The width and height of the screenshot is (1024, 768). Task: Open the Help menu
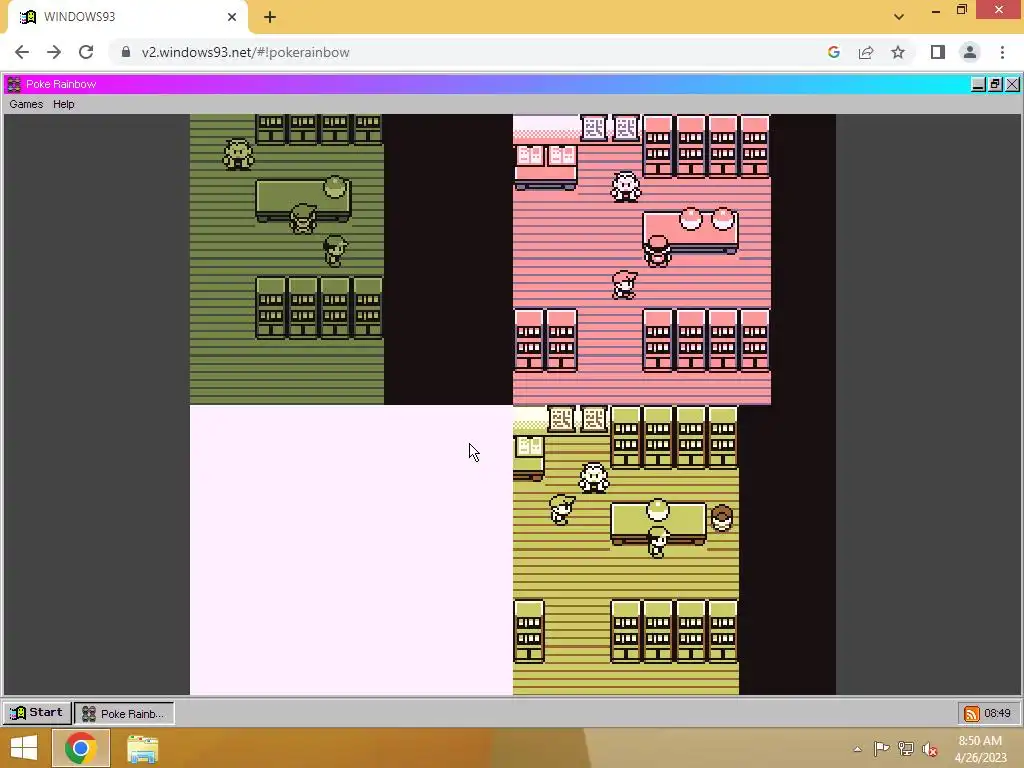click(63, 104)
